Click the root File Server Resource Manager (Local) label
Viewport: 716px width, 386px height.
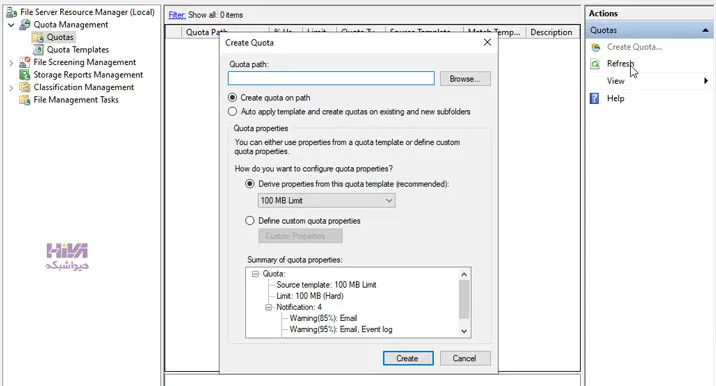pos(88,12)
